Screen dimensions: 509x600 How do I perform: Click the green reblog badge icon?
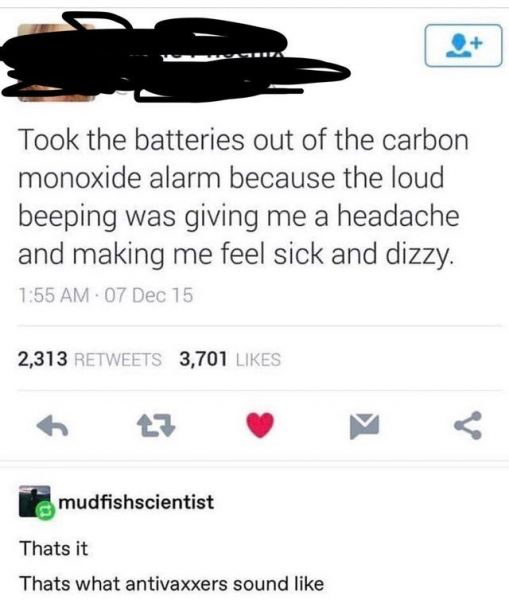pos(46,510)
